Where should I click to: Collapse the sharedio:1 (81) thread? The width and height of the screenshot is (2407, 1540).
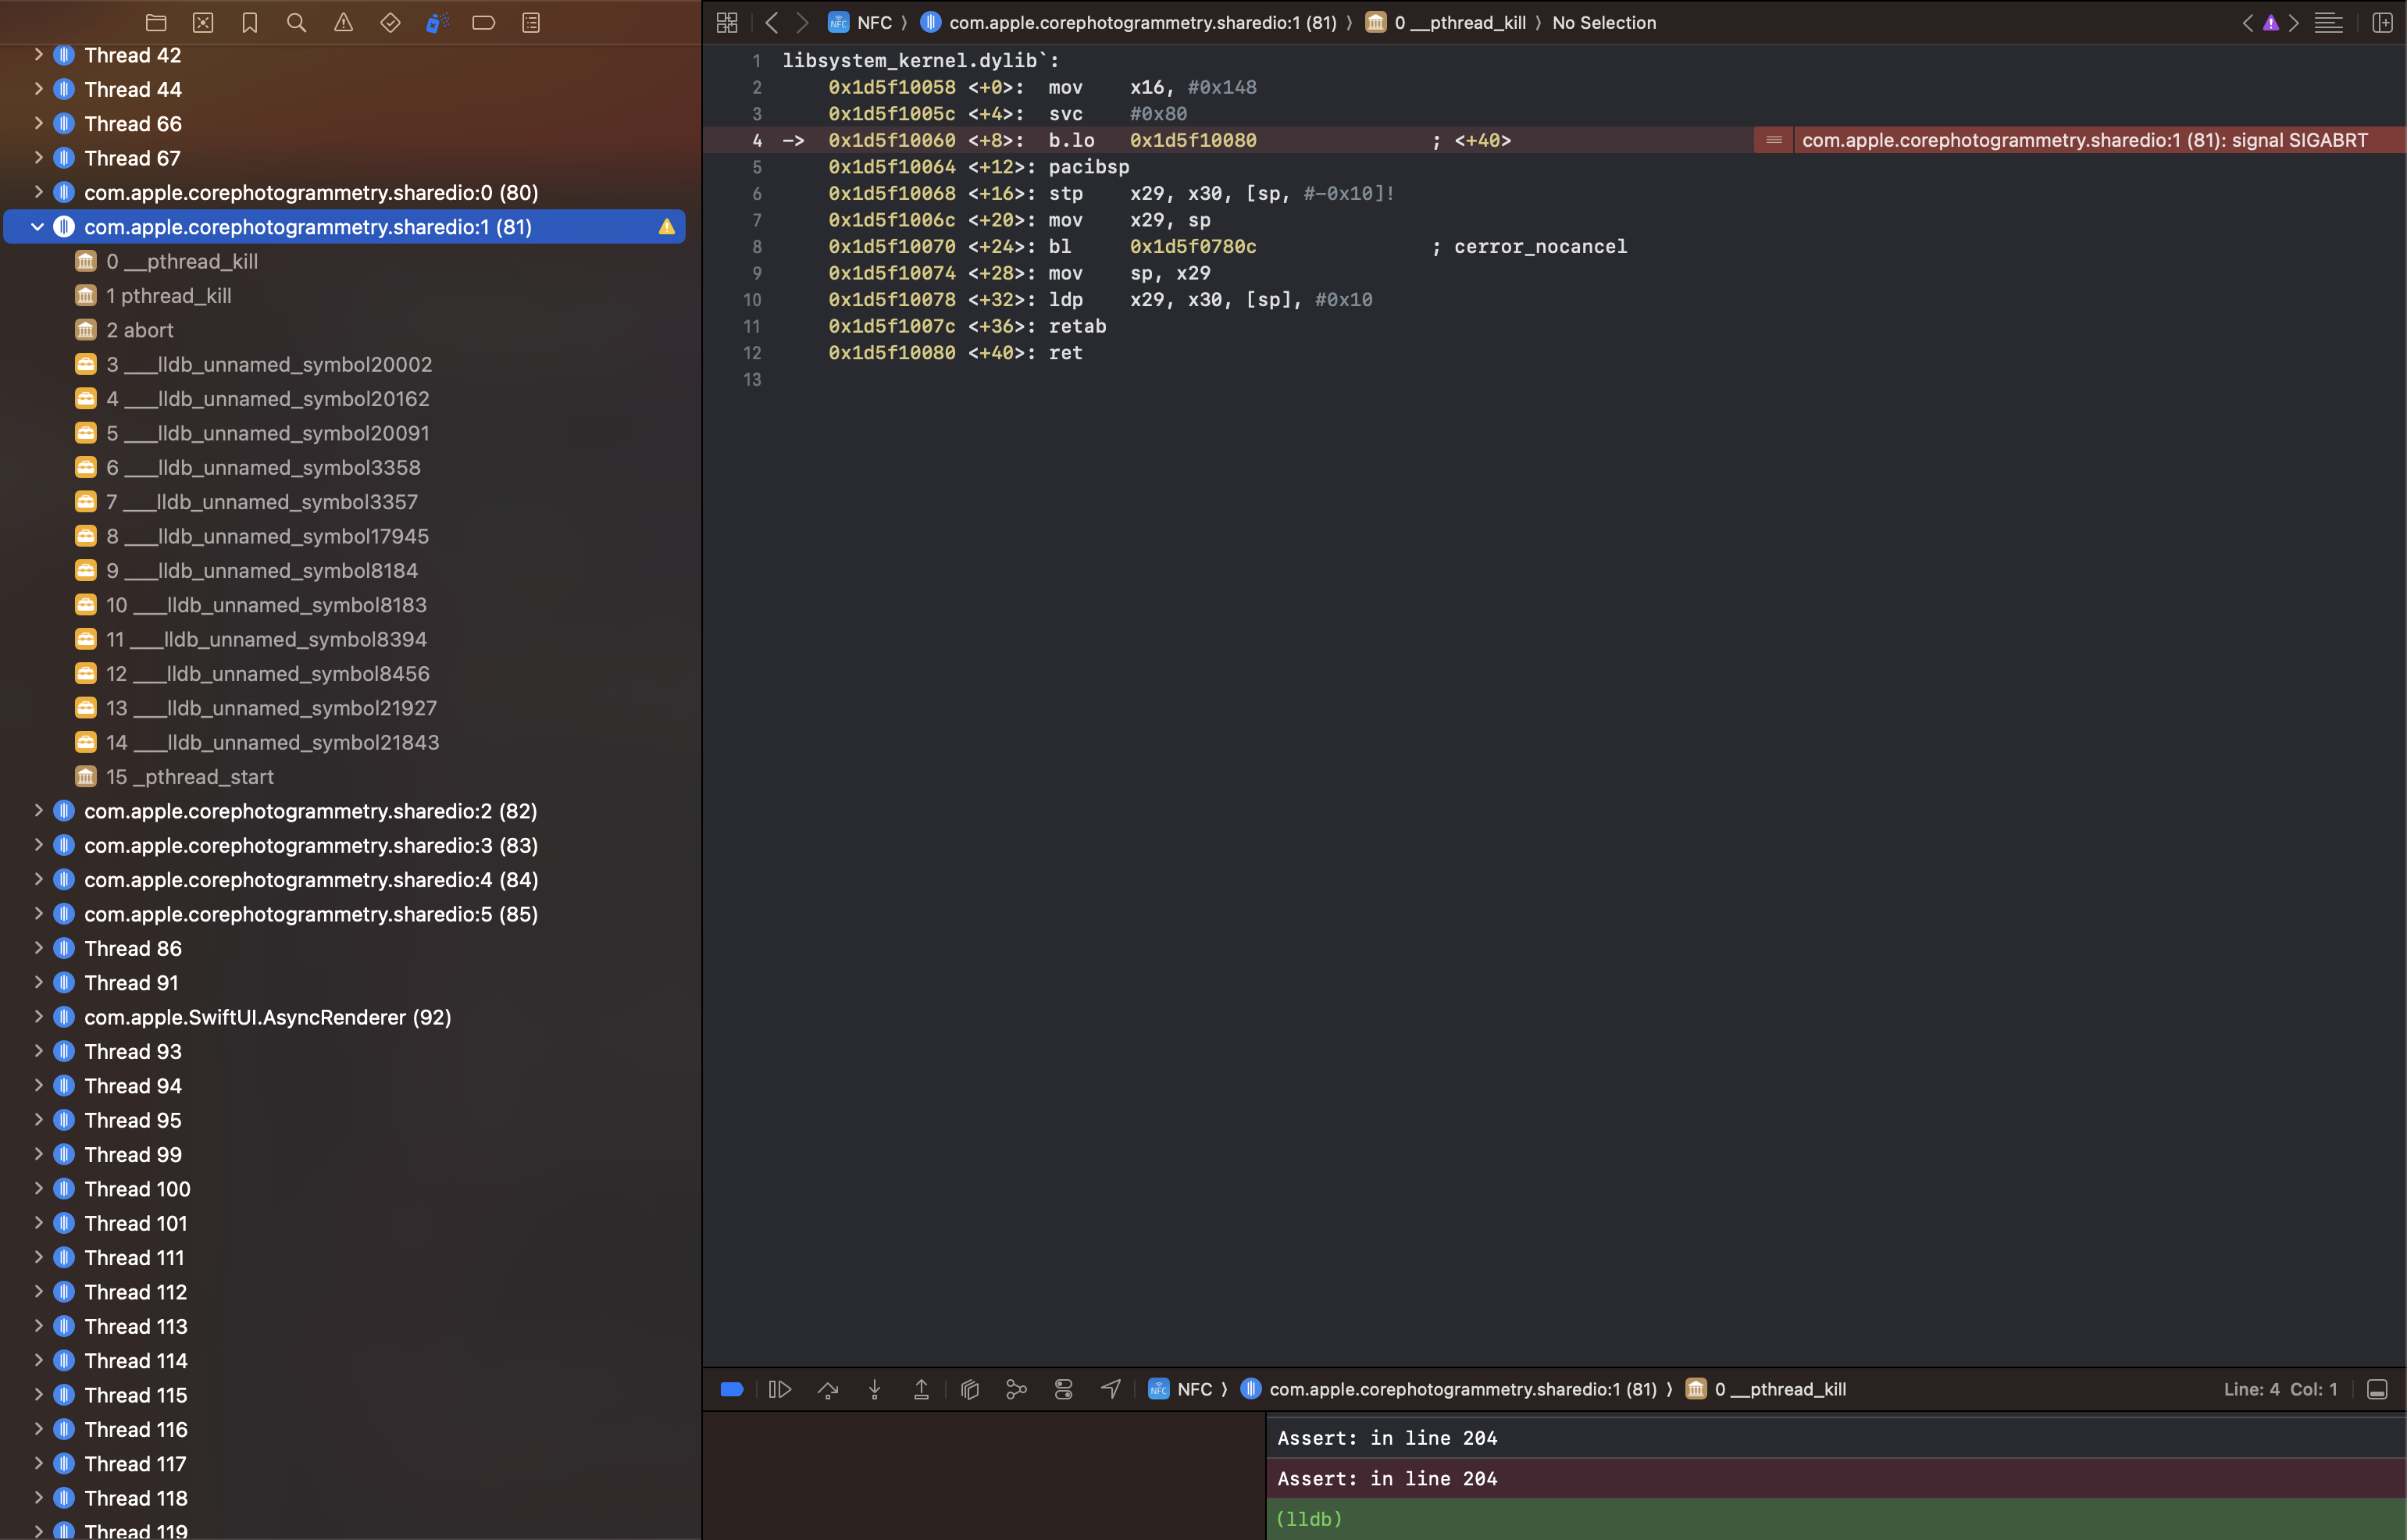[37, 227]
